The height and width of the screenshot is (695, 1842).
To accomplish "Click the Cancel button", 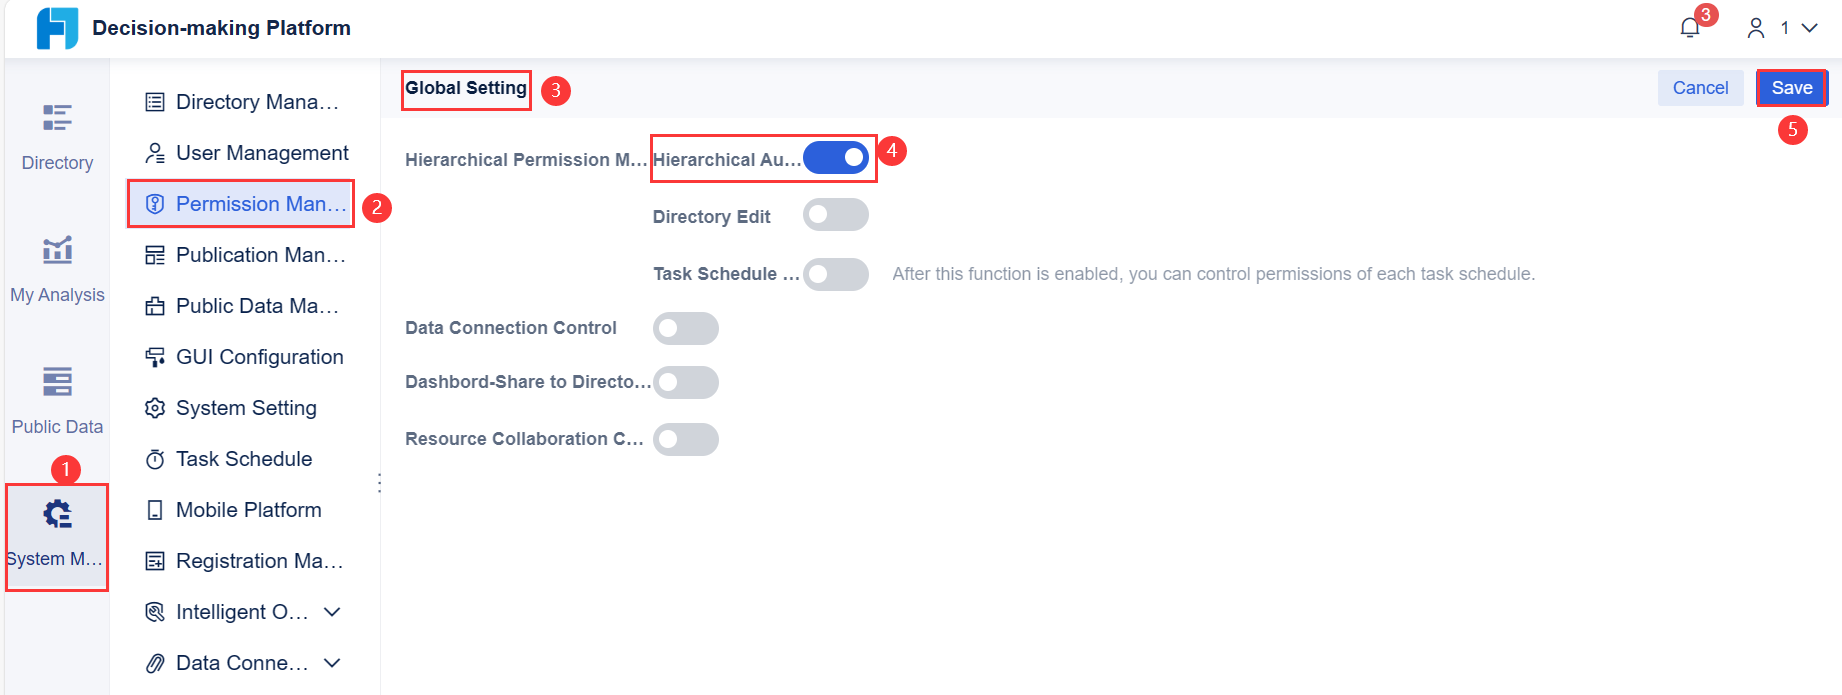I will click(1700, 87).
